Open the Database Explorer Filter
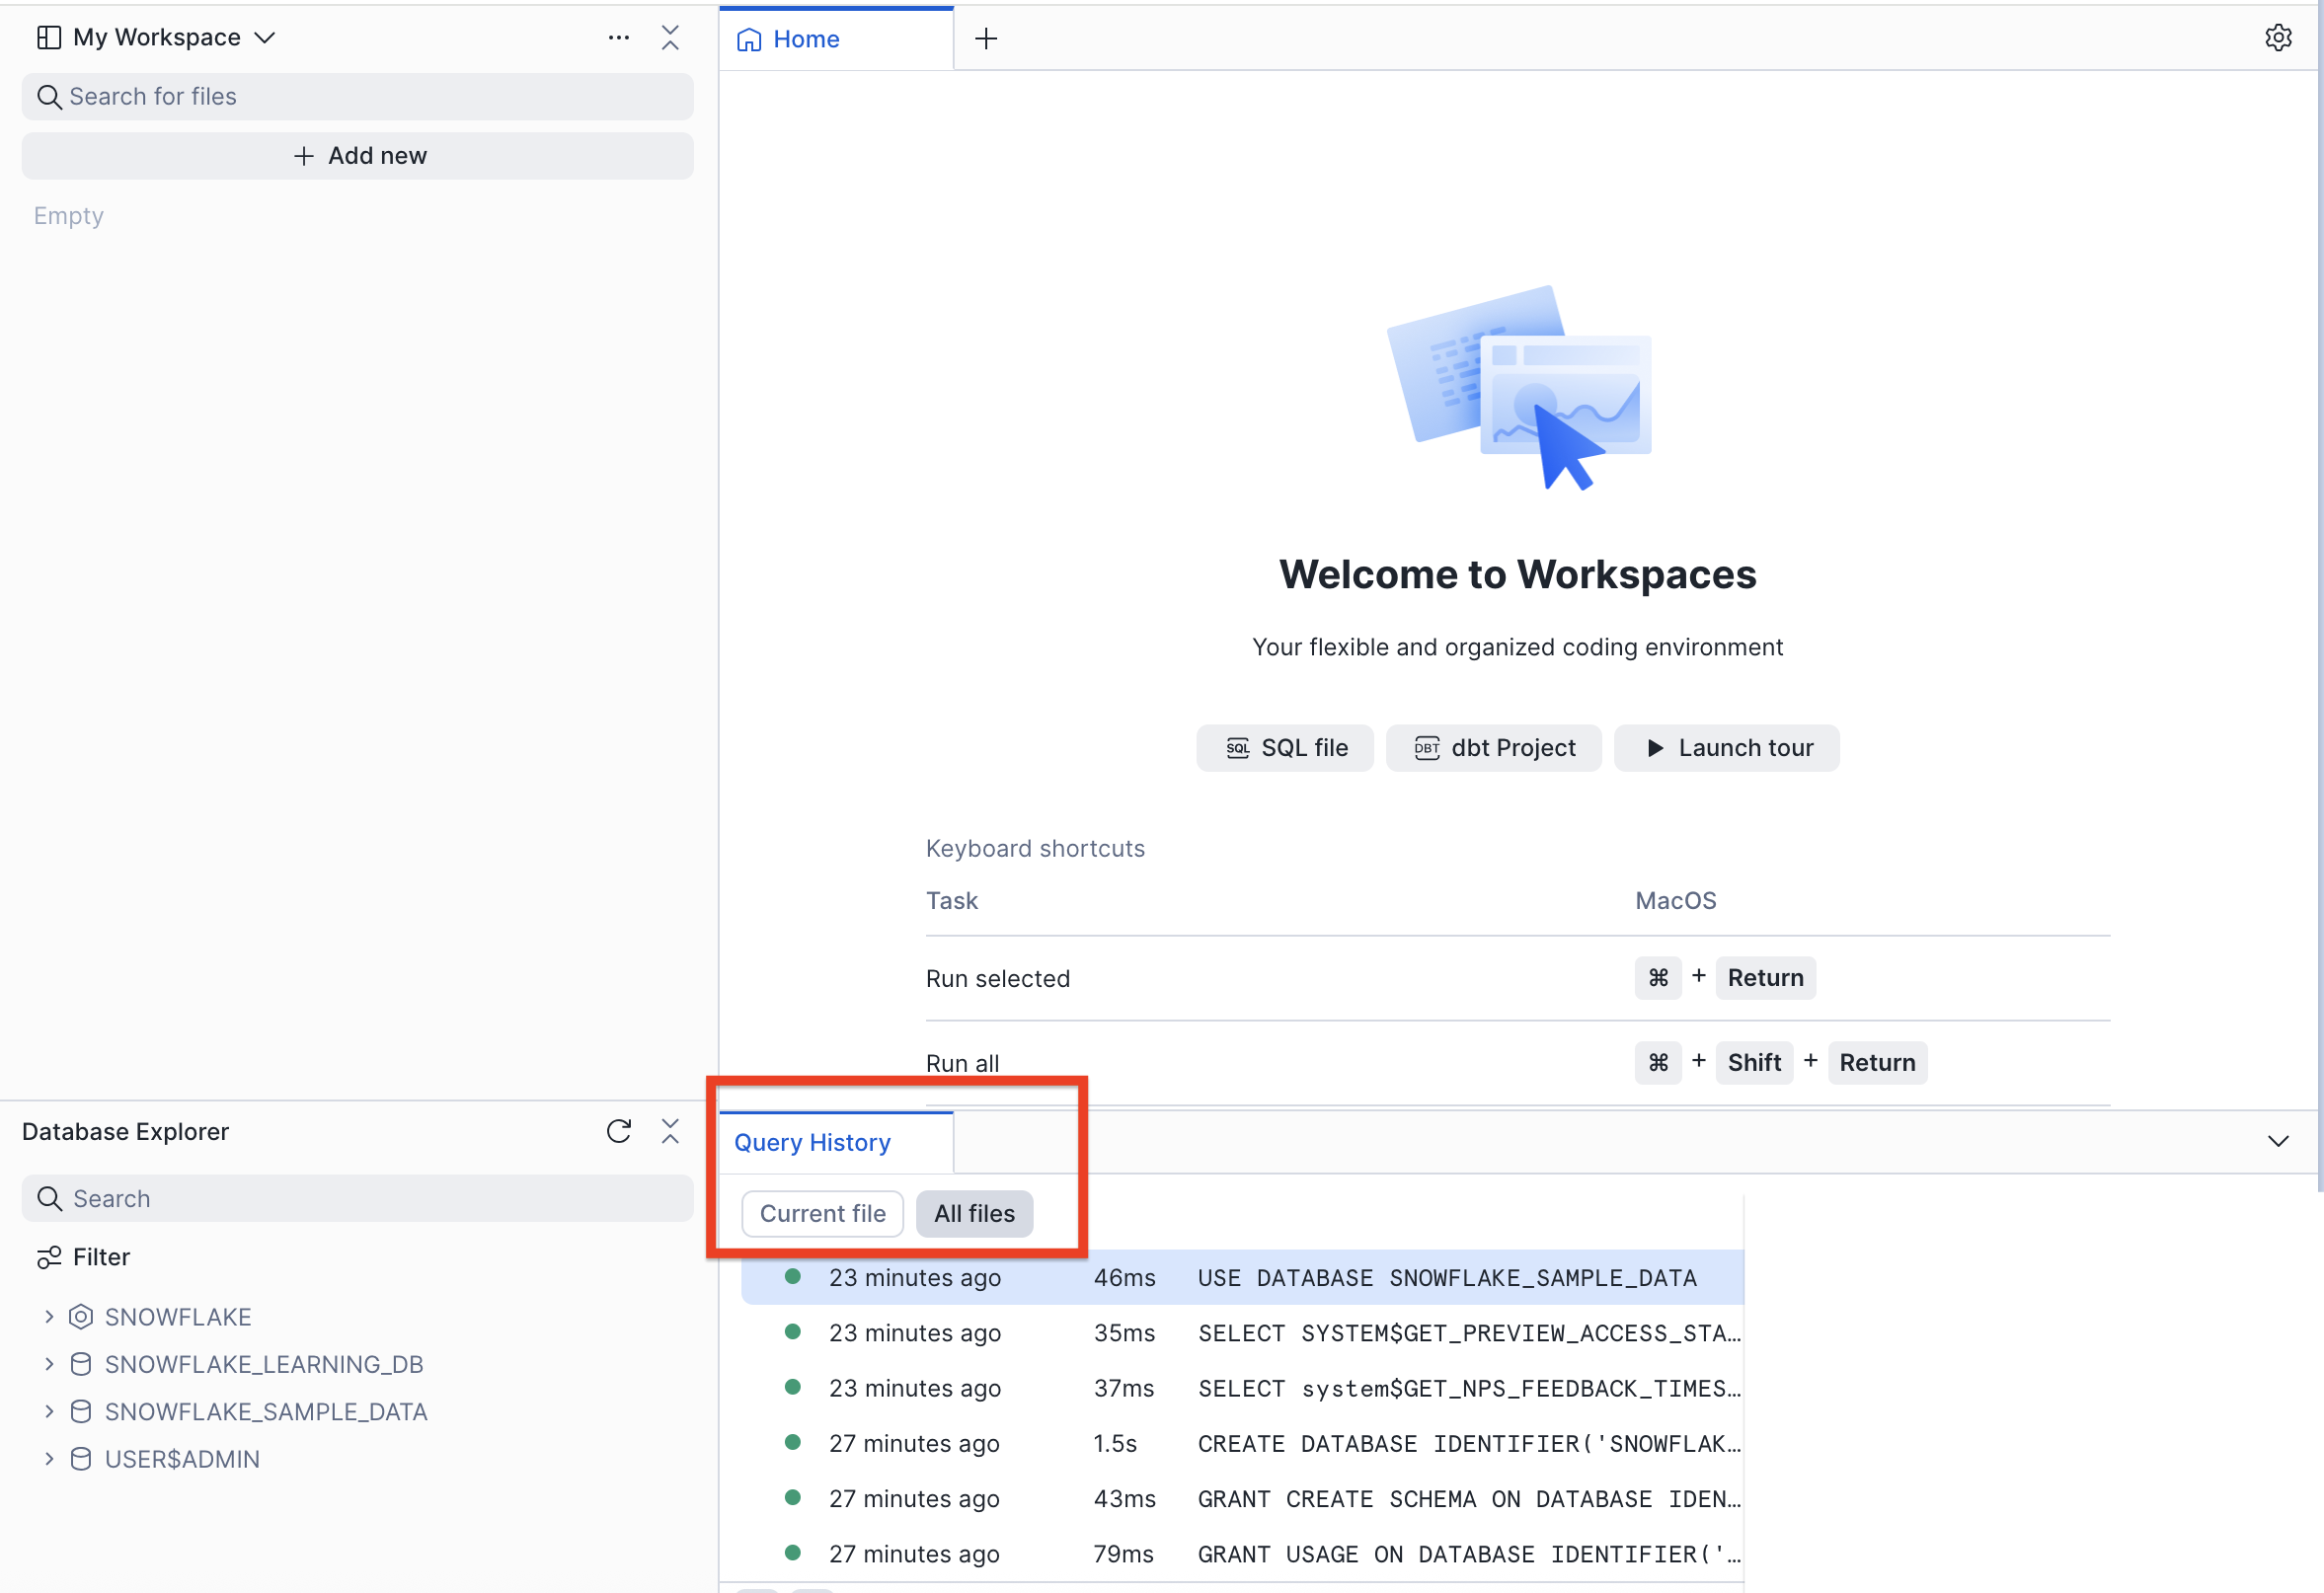Screen dimensions: 2324x1593 click(84, 1257)
